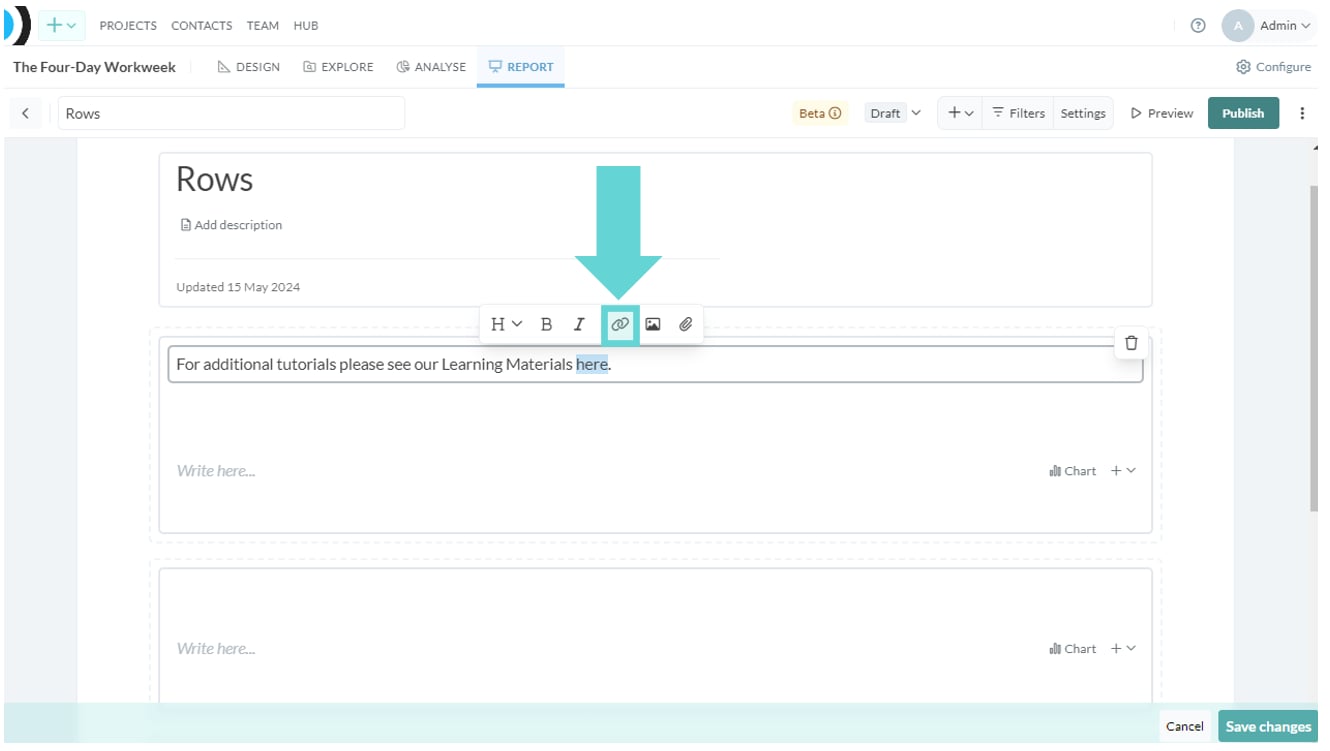Click the Admin avatar circle

tap(1238, 26)
